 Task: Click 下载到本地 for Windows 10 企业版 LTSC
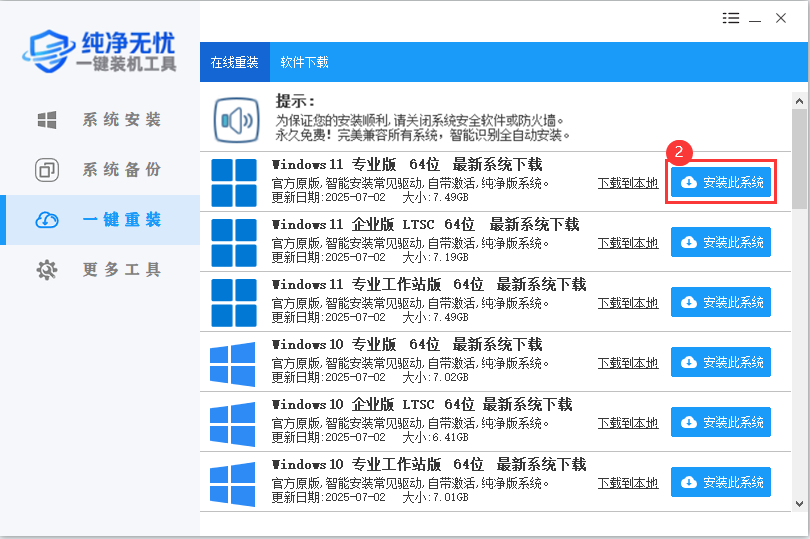point(628,422)
